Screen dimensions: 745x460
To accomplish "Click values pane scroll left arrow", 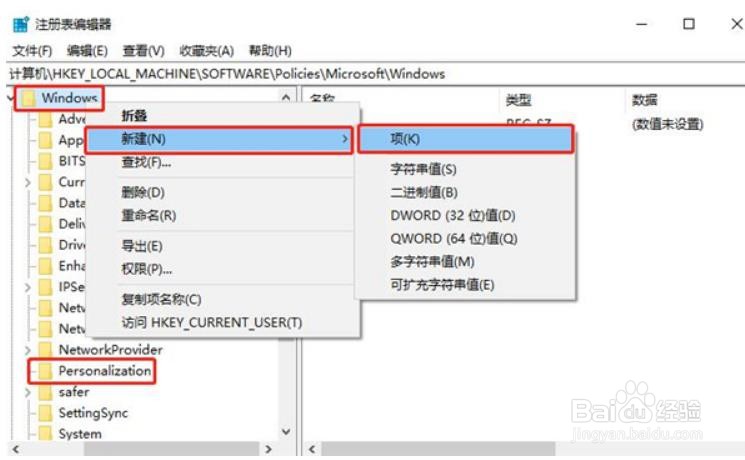I will click(312, 449).
